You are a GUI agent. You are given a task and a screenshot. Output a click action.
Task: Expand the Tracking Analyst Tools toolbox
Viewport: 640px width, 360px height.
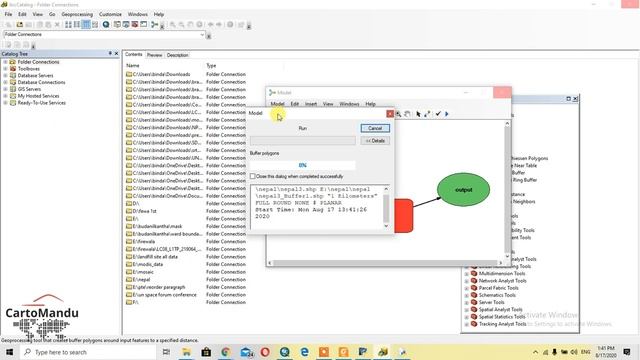click(467, 324)
